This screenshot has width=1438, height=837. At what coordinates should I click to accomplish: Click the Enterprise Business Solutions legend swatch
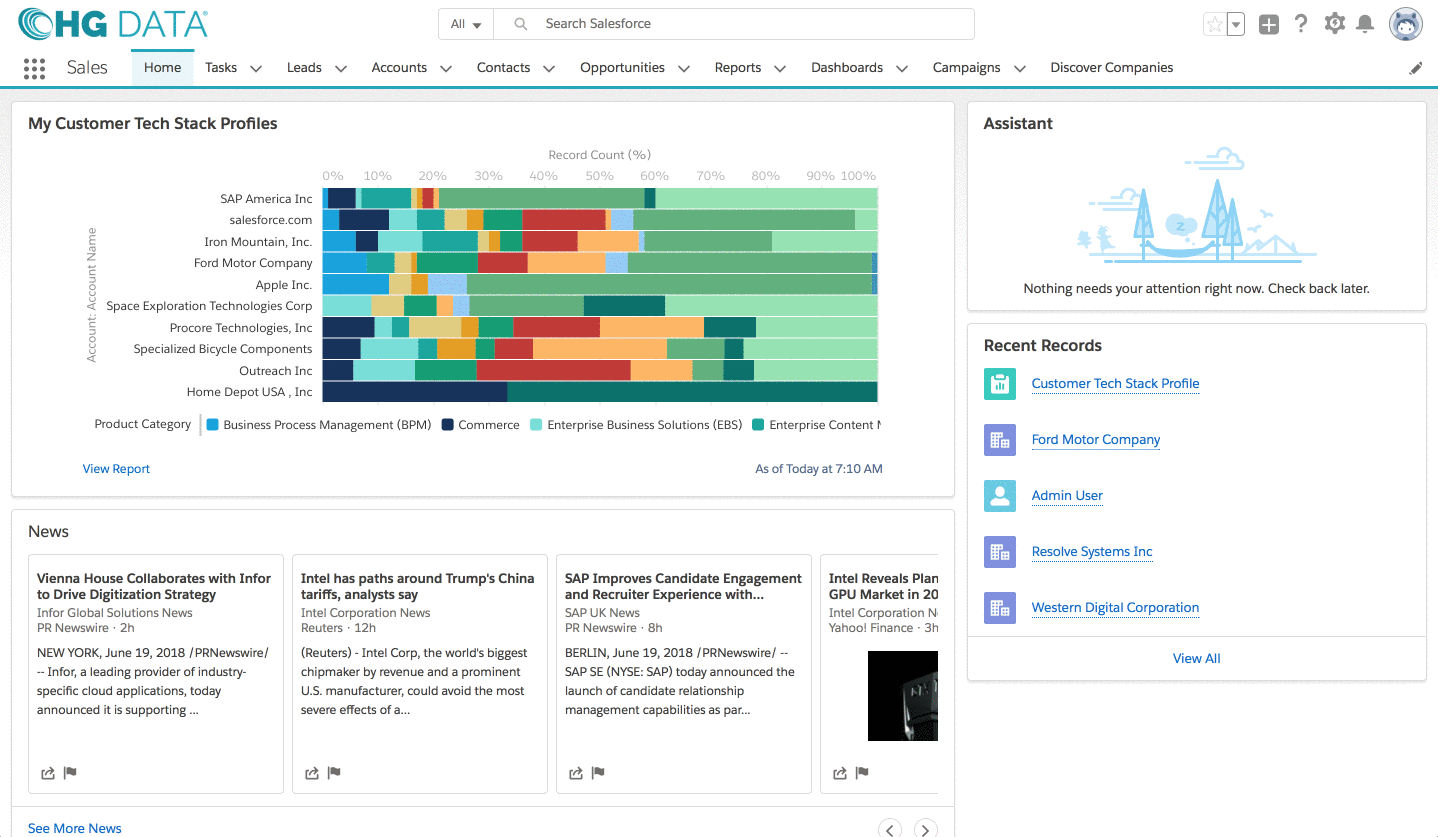click(536, 425)
